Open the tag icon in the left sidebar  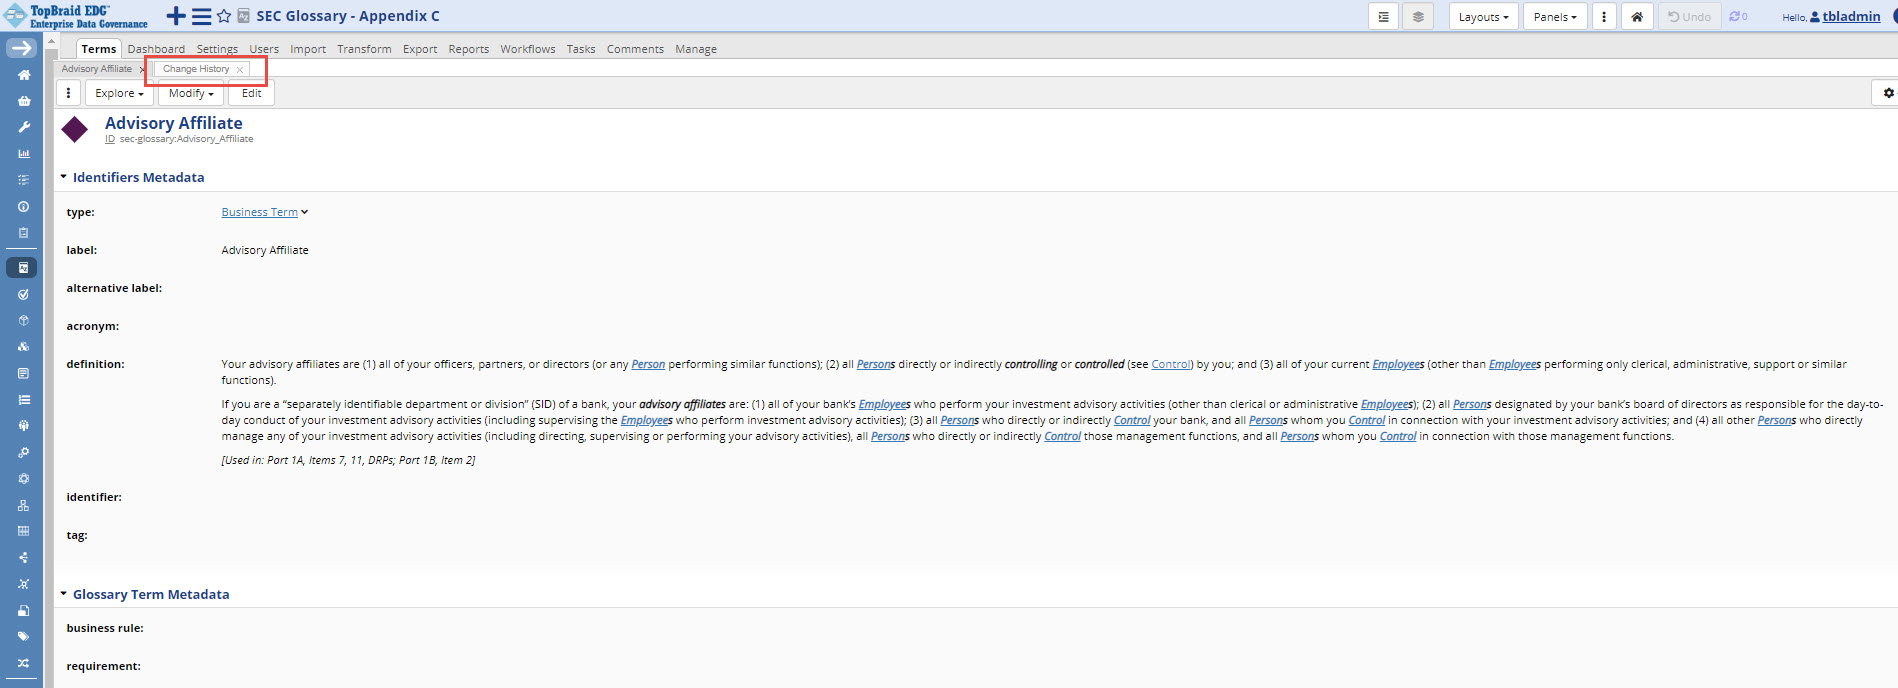pos(23,636)
